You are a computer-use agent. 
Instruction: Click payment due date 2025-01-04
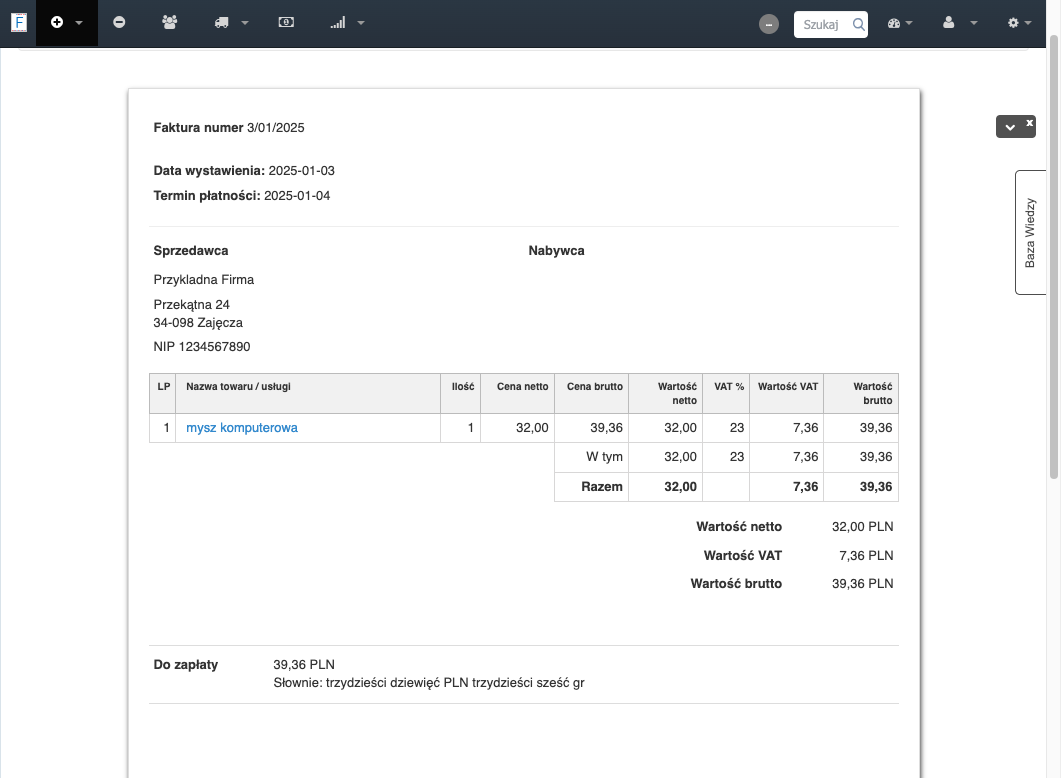(x=297, y=196)
